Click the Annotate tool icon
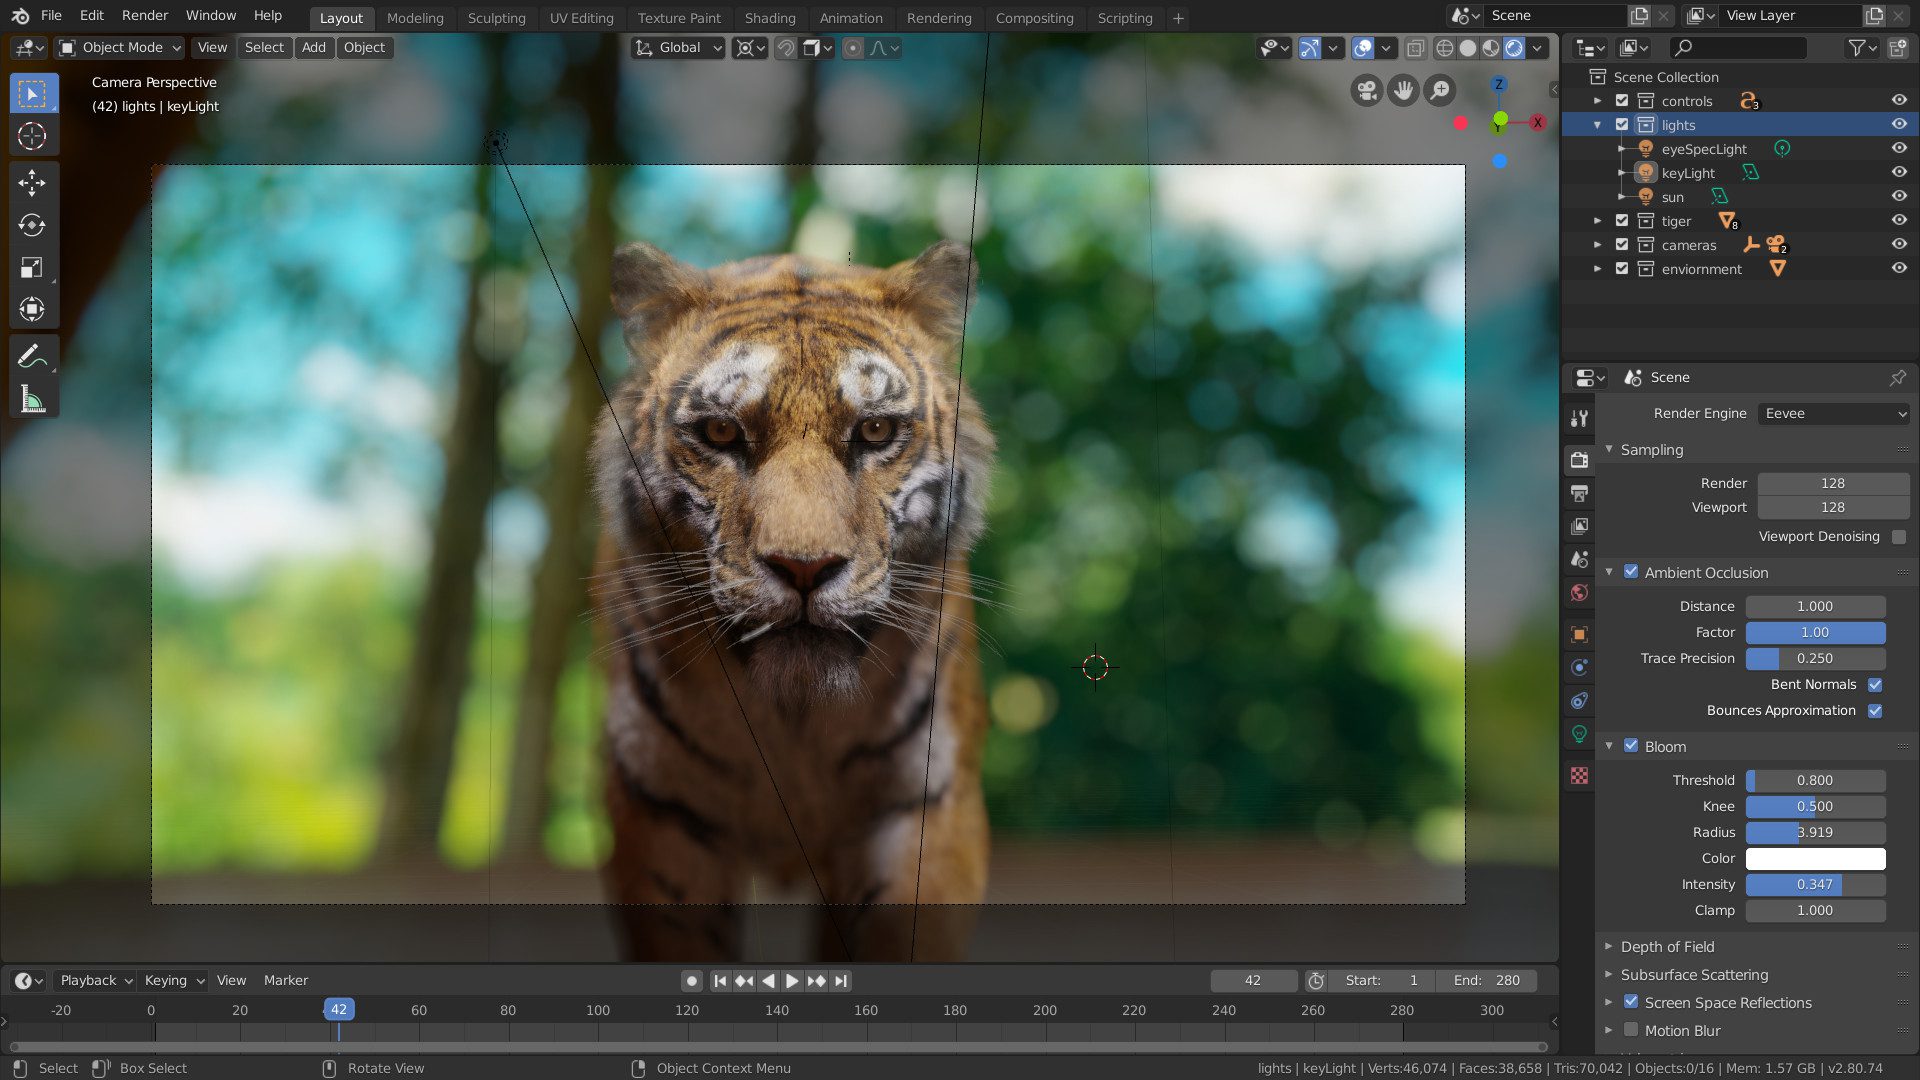Screen dimensions: 1920x1080 point(33,356)
